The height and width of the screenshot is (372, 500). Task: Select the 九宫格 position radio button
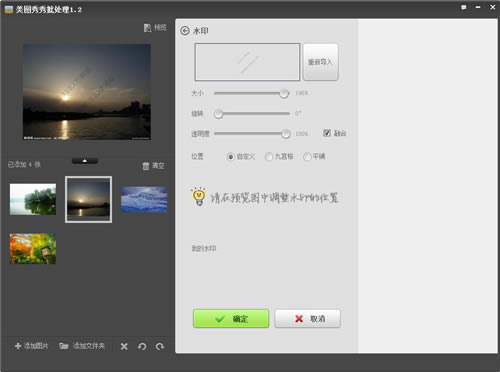269,156
